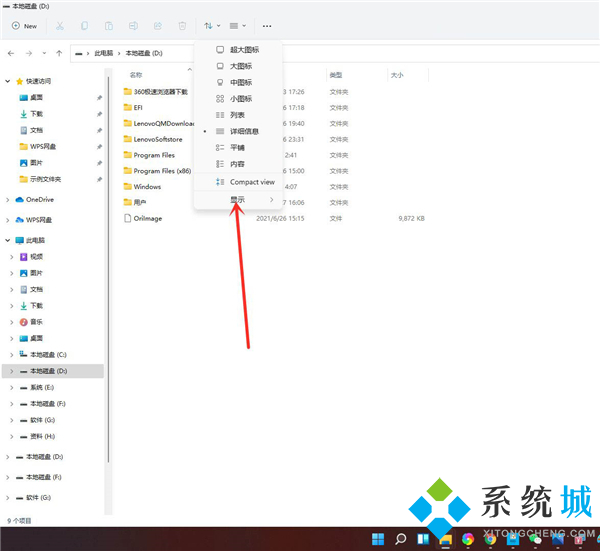600x551 pixels.
Task: Open the See more ellipsis menu
Action: (267, 26)
